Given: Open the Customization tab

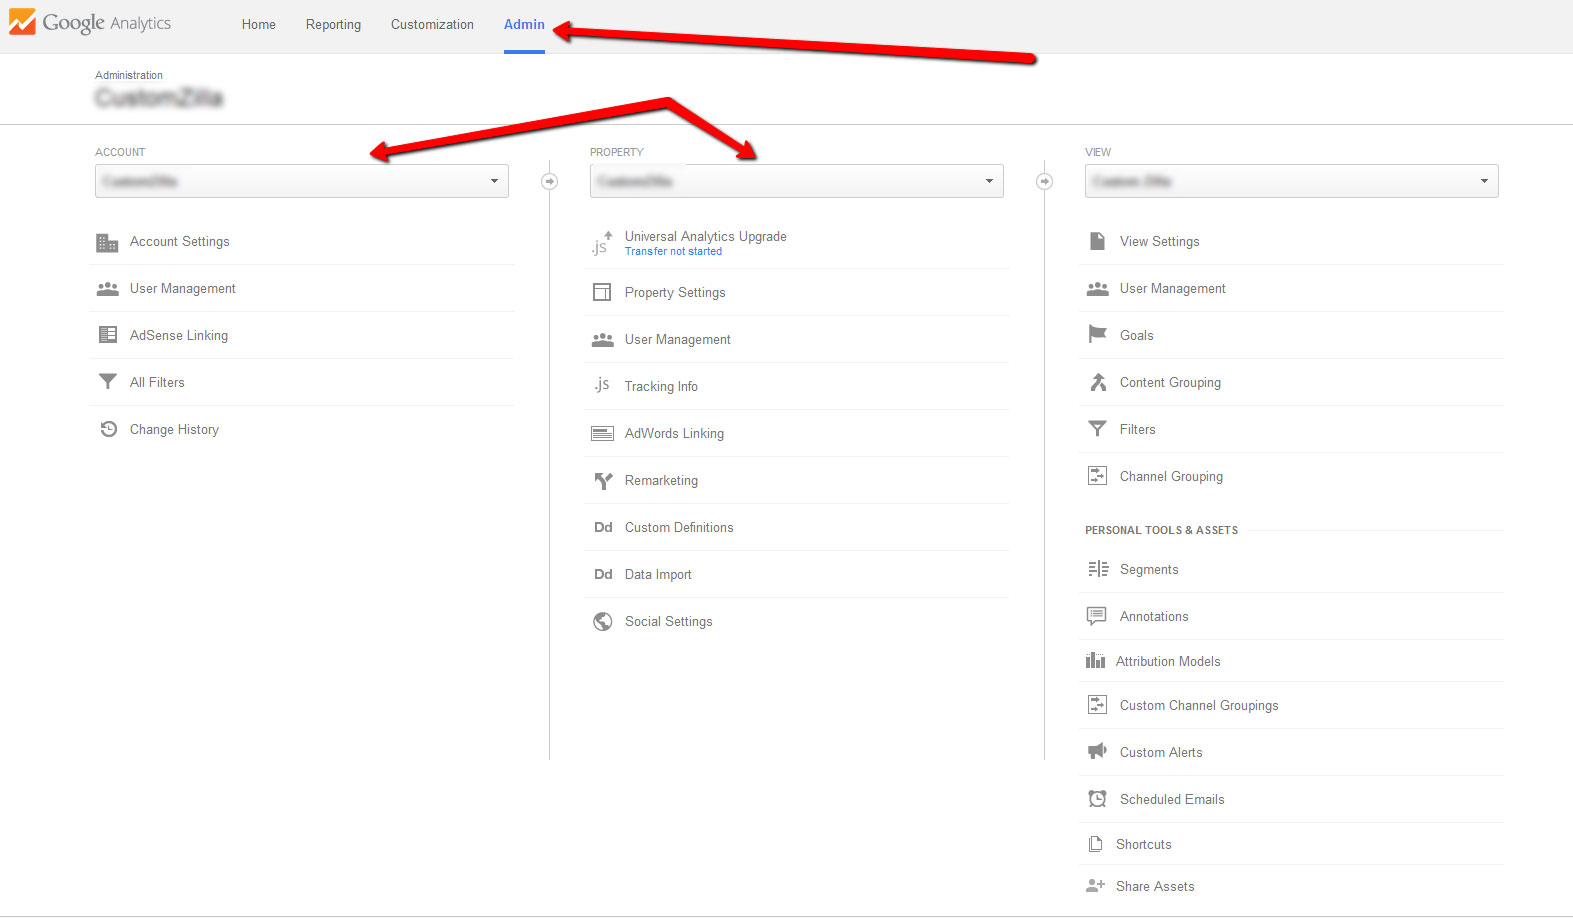Looking at the screenshot, I should 432,24.
